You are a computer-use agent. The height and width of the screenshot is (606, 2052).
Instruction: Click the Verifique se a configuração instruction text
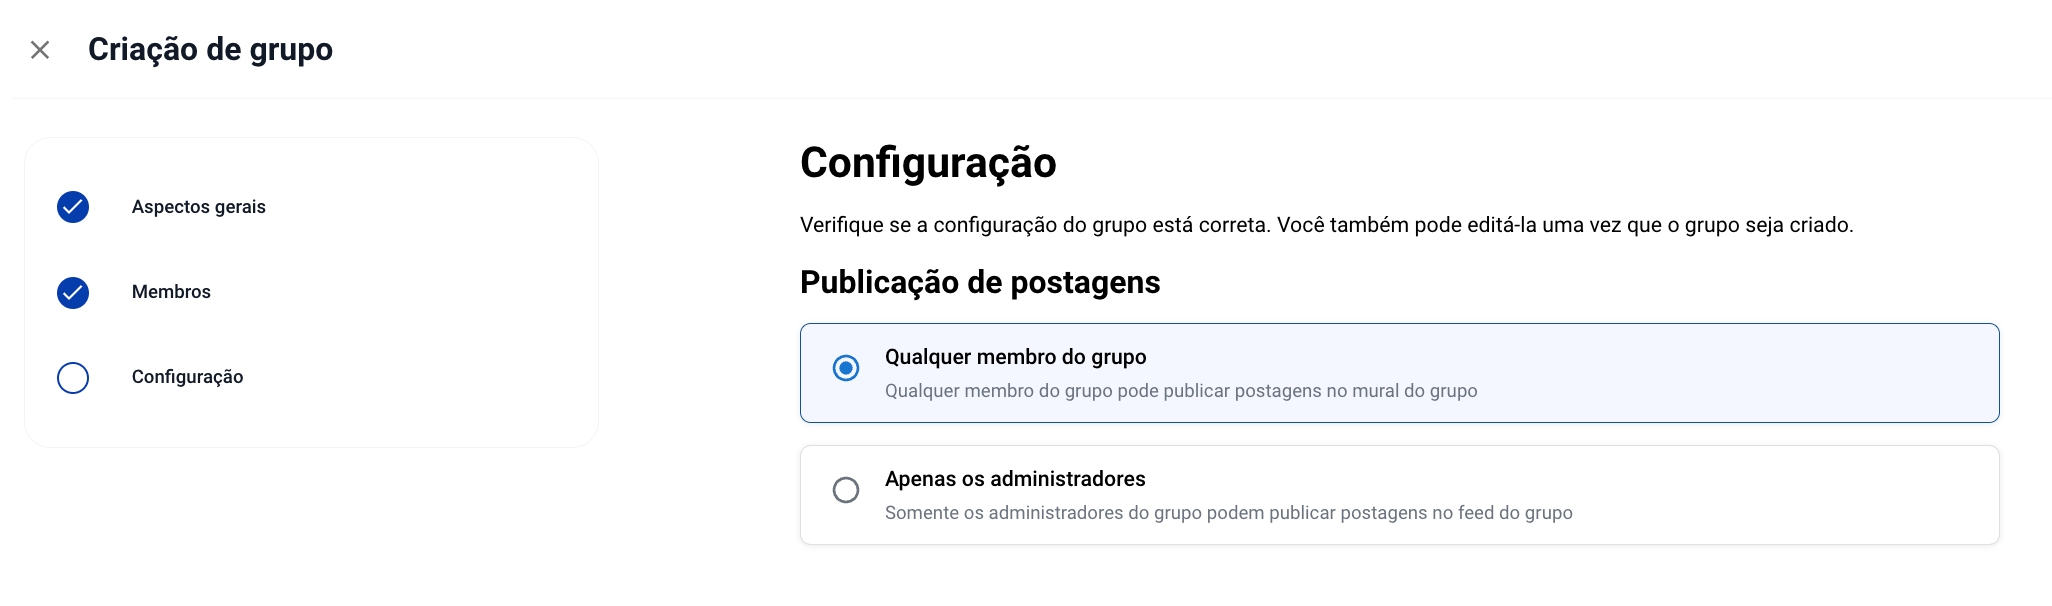pos(1326,225)
